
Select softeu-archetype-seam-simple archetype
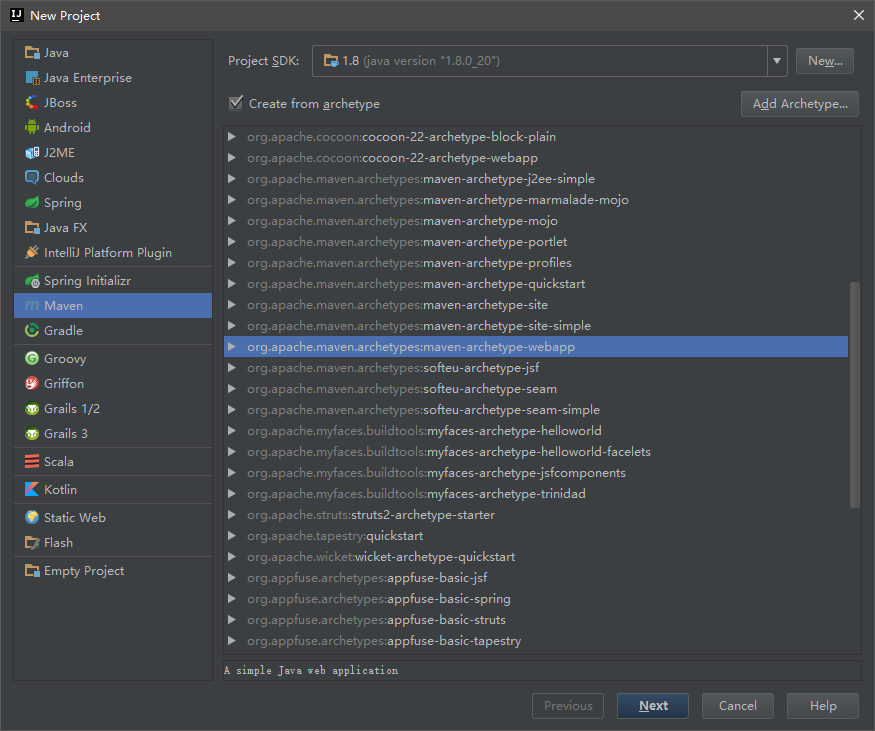[x=536, y=410]
